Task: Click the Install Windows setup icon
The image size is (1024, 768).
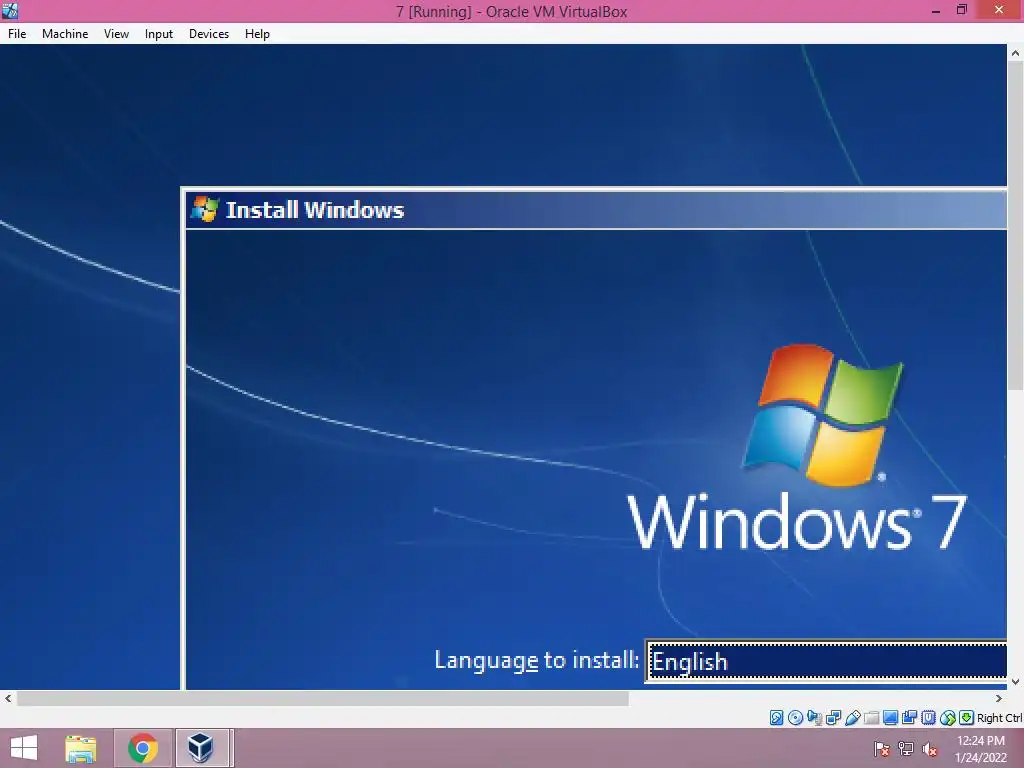Action: (x=204, y=209)
